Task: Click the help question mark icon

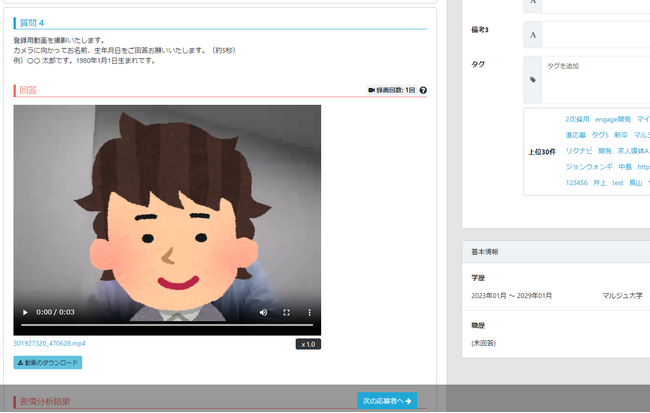Action: point(423,91)
